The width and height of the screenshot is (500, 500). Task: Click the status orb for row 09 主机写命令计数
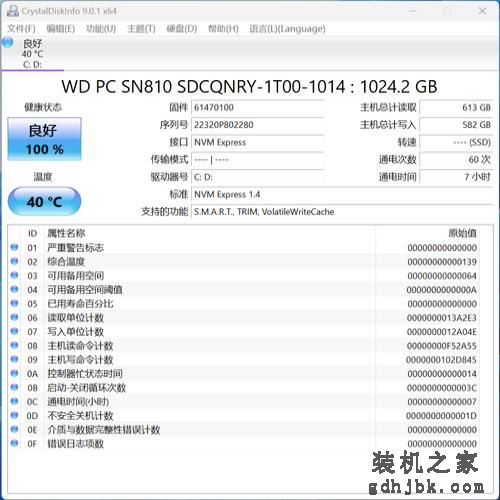click(x=14, y=359)
